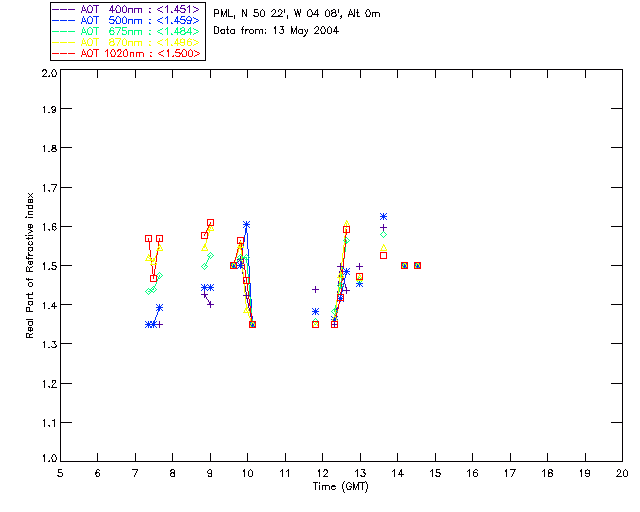The height and width of the screenshot is (512, 640).
Task: Click the 'Real Part of Refractive Index' y-axis title
Action: pyautogui.click(x=29, y=265)
